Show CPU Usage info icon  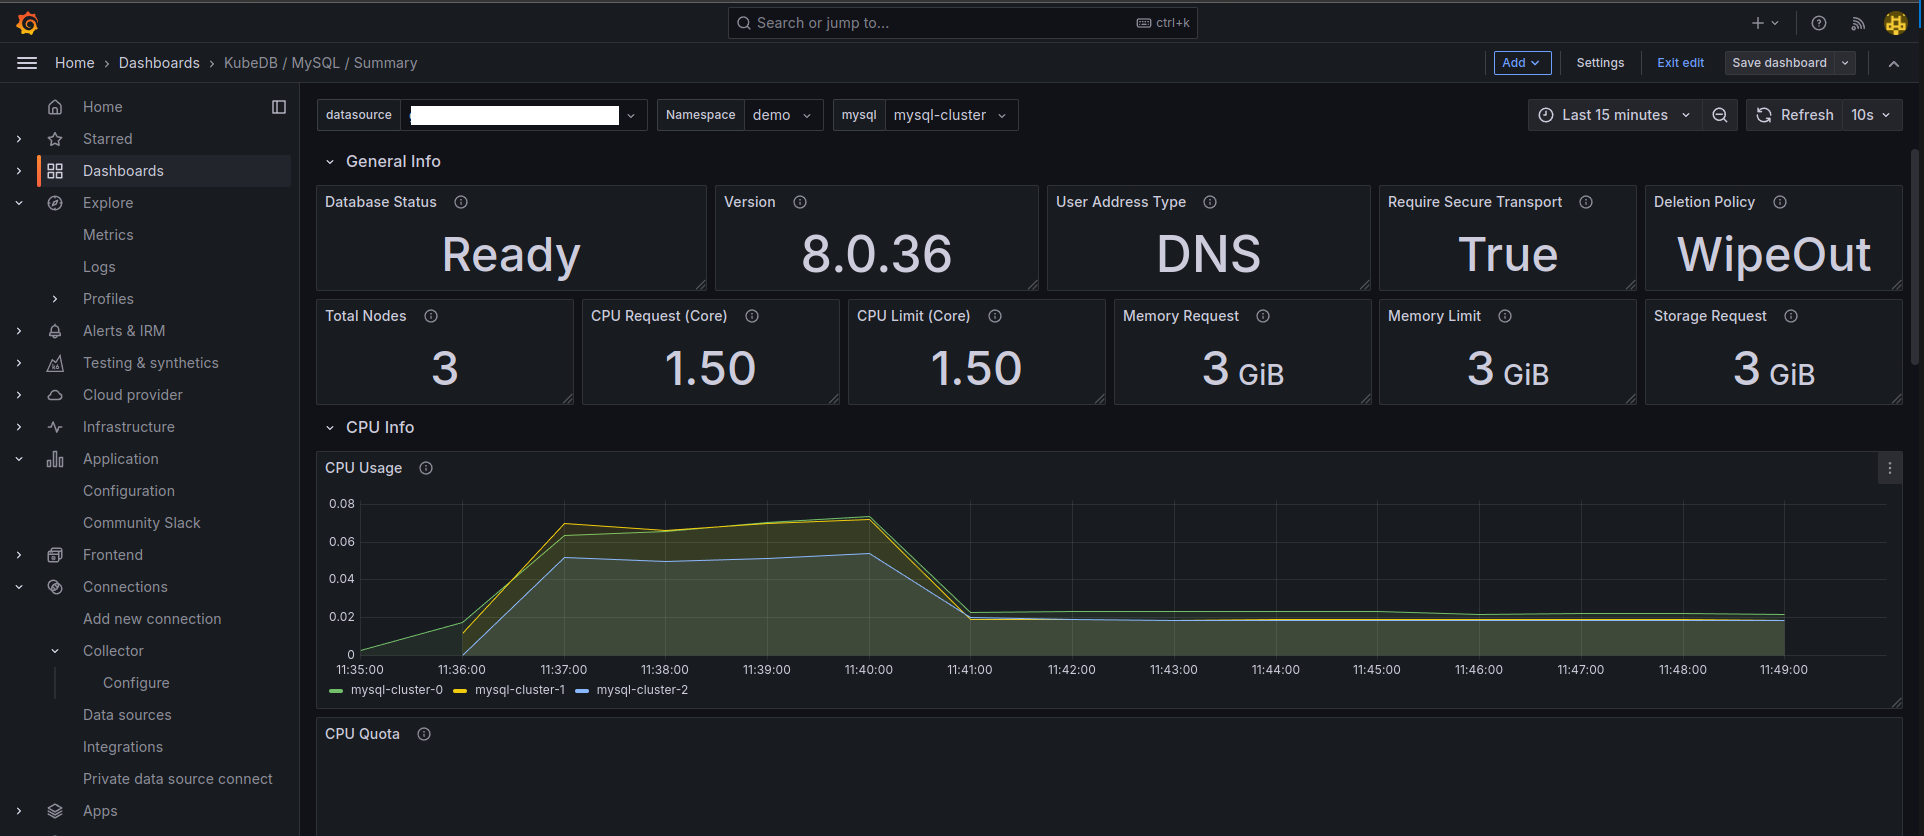(426, 468)
